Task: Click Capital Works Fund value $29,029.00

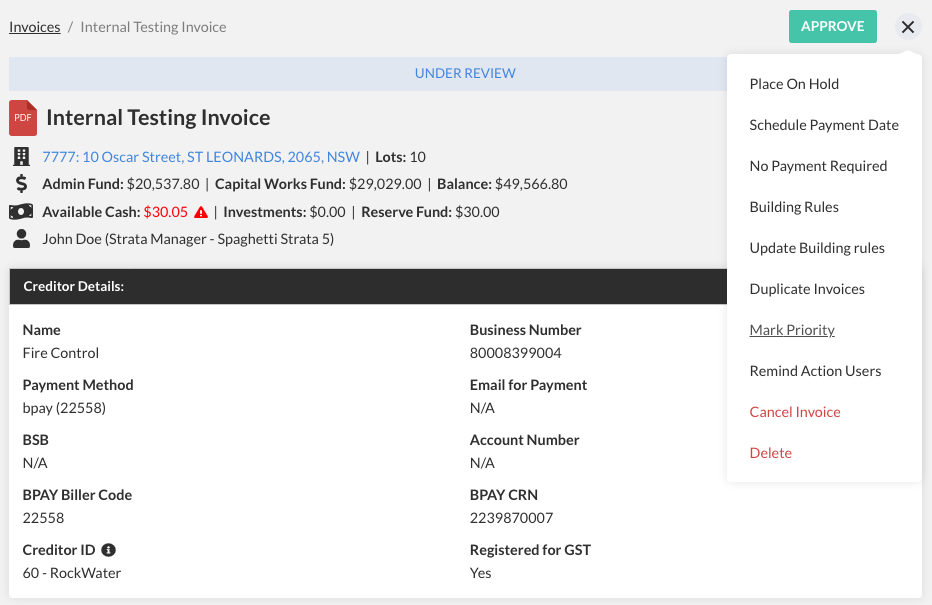Action: [x=385, y=184]
